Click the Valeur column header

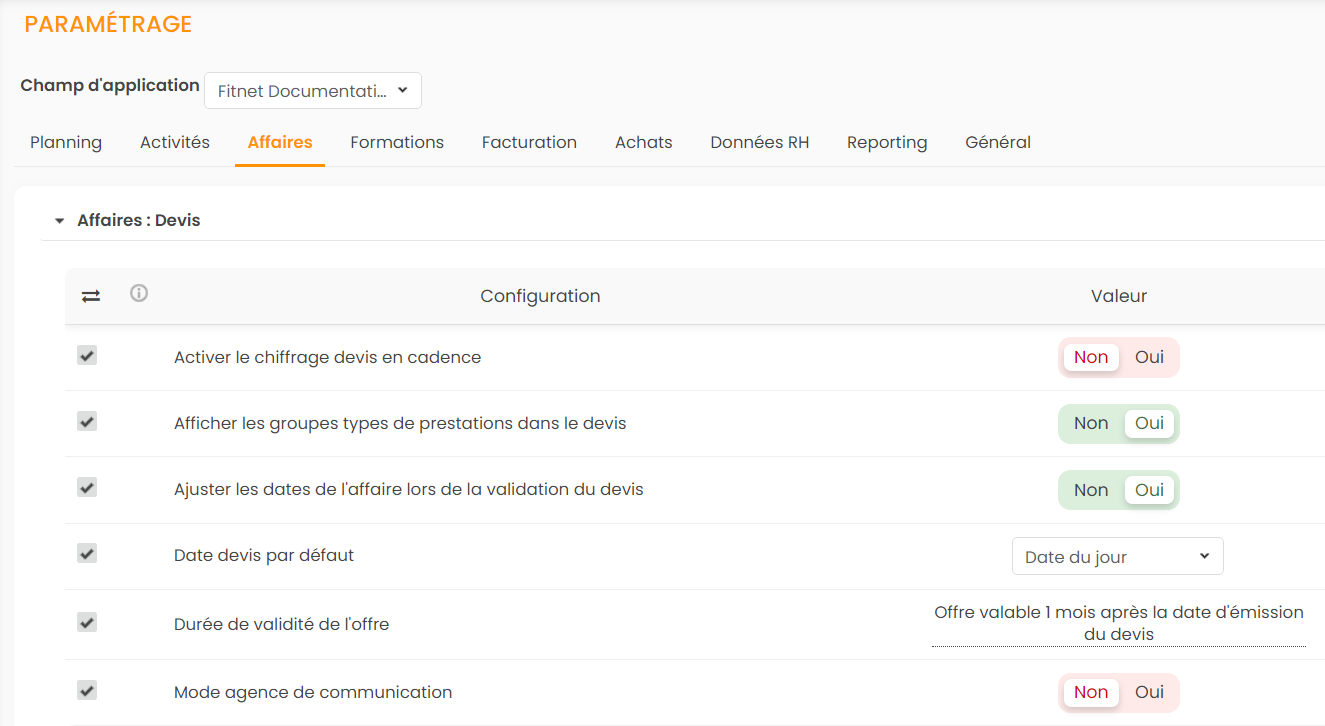(1118, 296)
